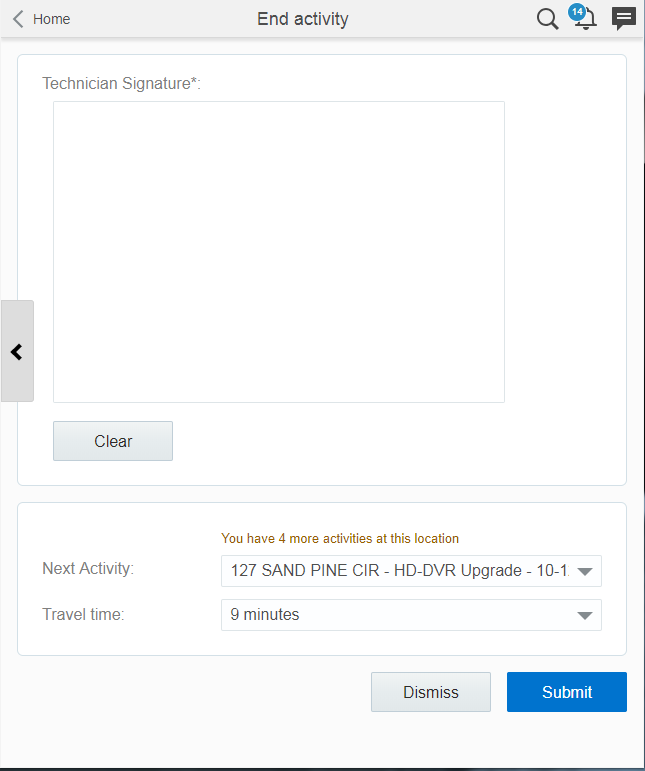Open the Travel time dropdown showing 9 minutes

pyautogui.click(x=400, y=615)
